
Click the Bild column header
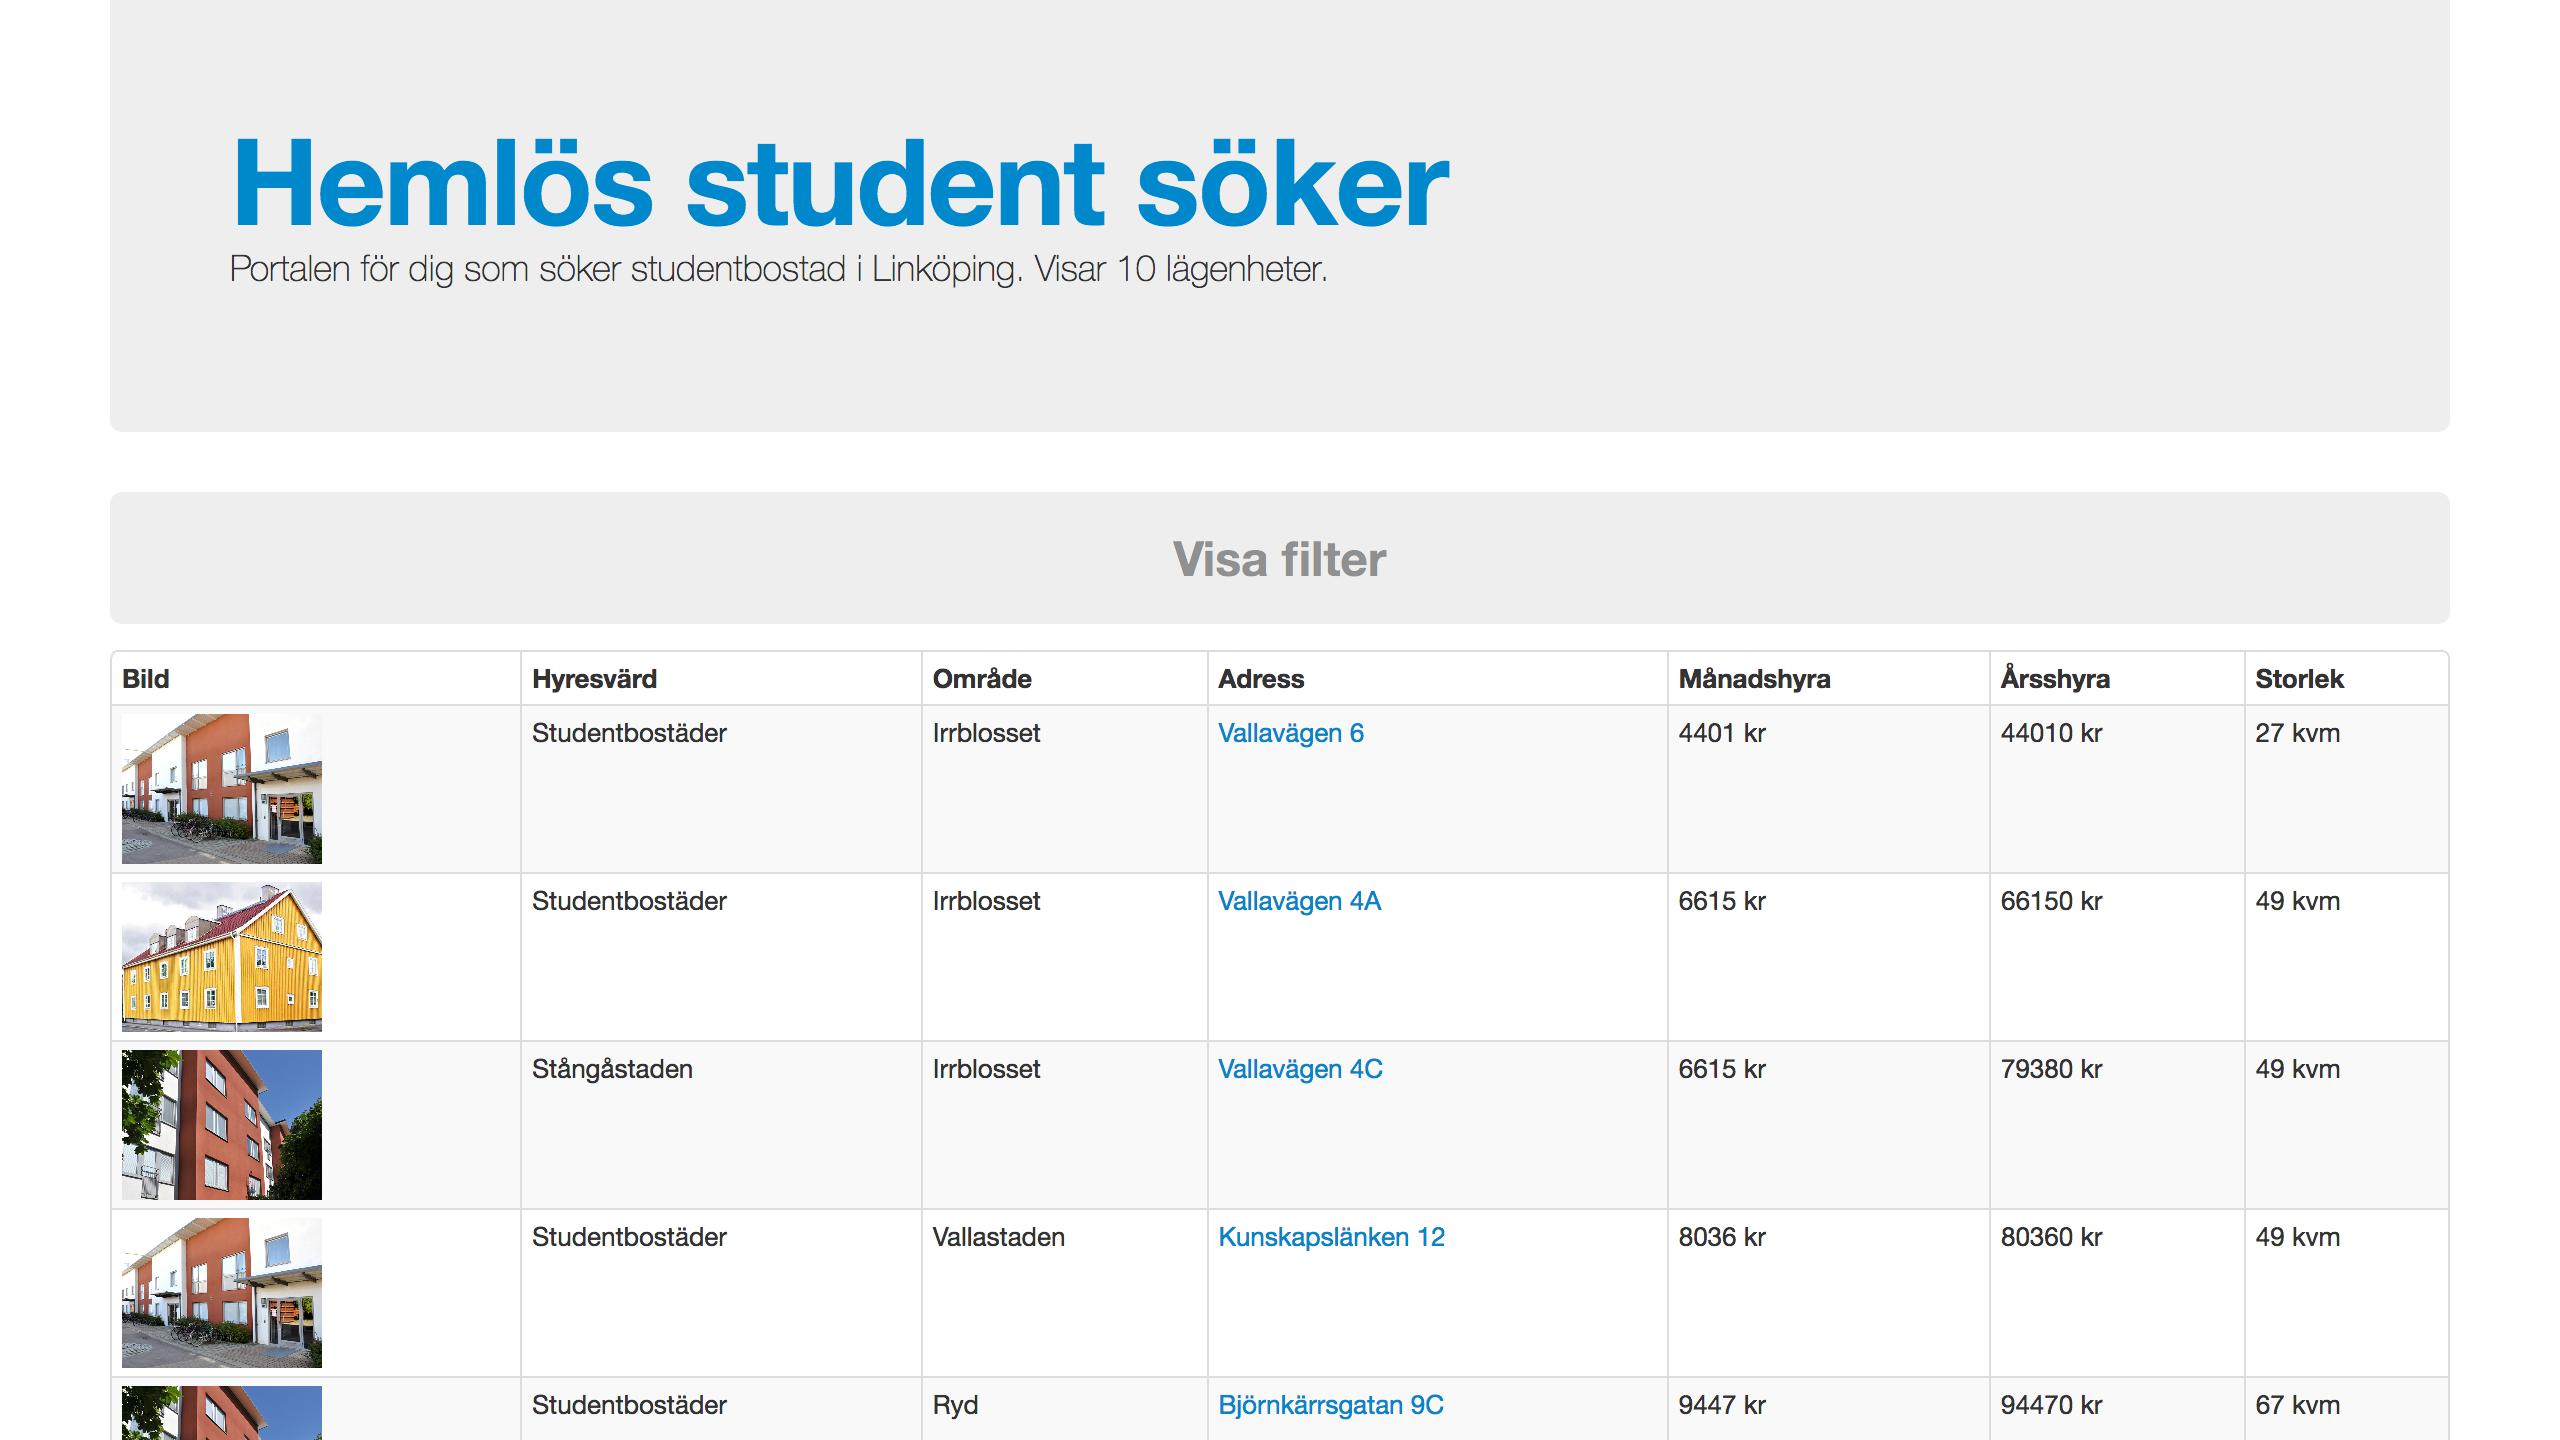[145, 679]
